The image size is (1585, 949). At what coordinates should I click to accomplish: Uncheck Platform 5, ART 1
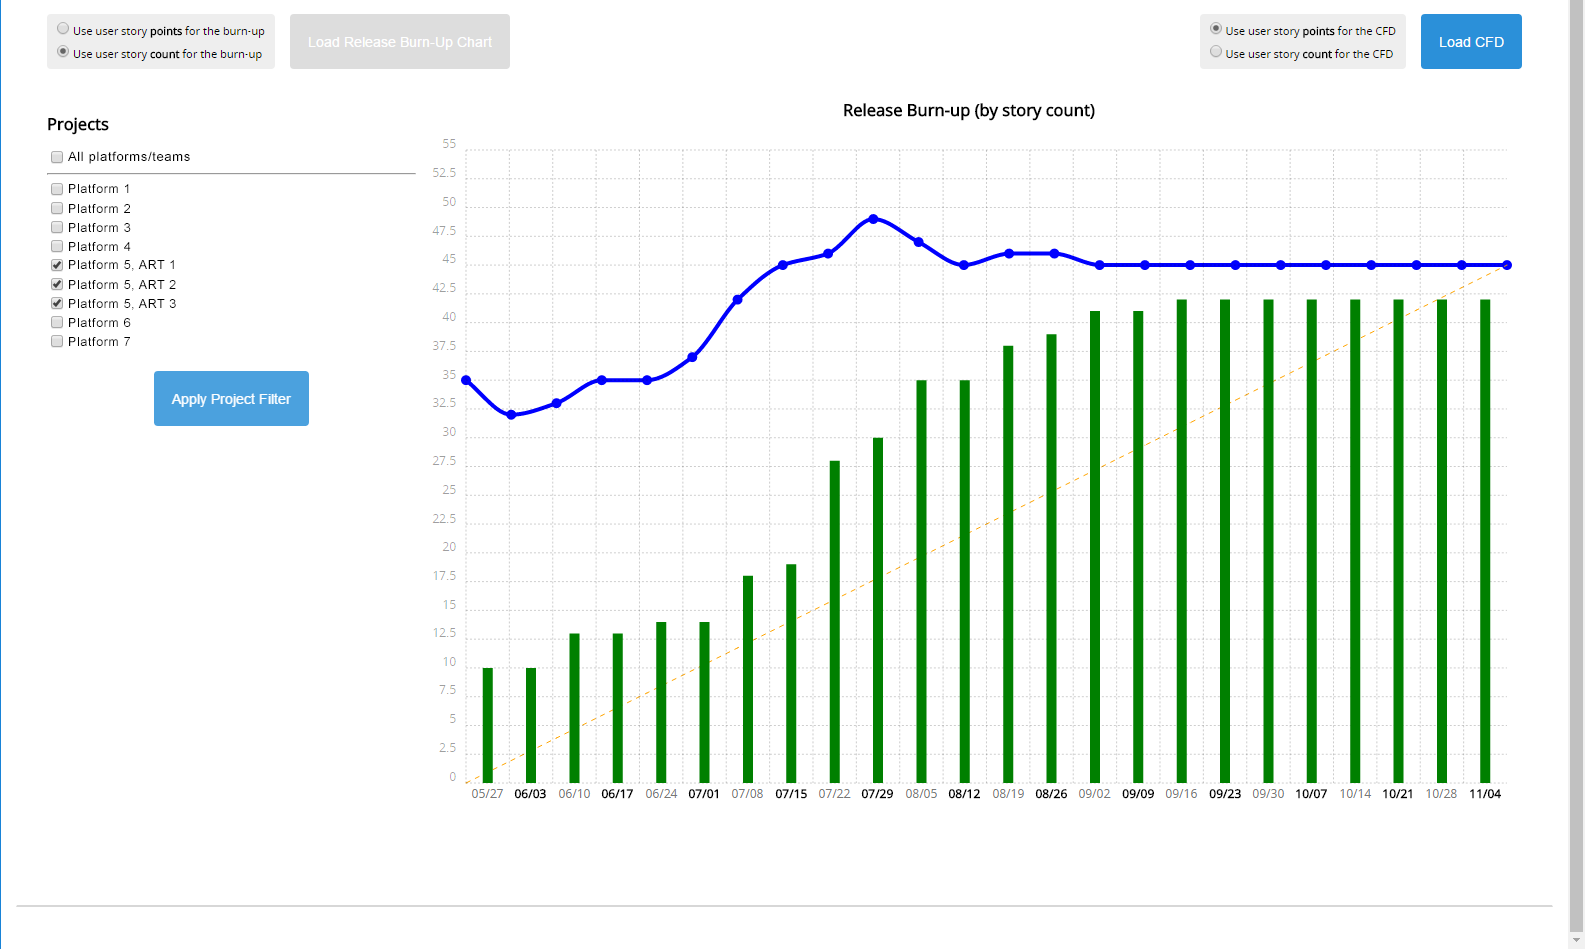click(57, 265)
